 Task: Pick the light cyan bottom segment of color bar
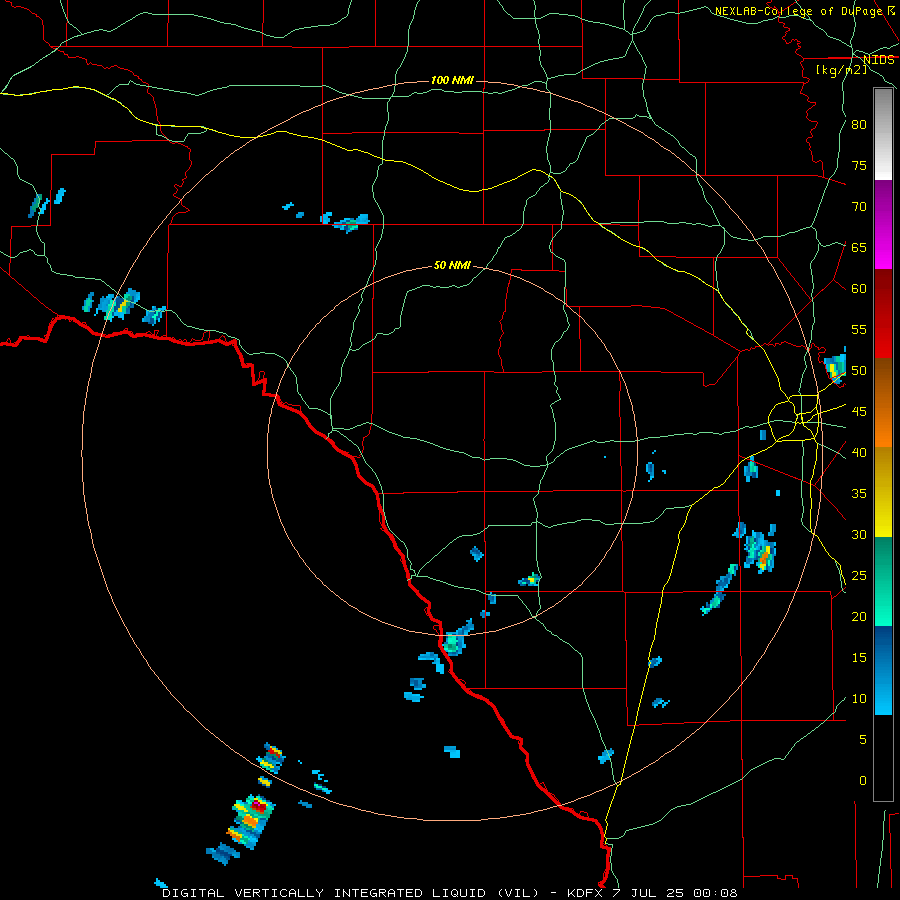(x=883, y=670)
